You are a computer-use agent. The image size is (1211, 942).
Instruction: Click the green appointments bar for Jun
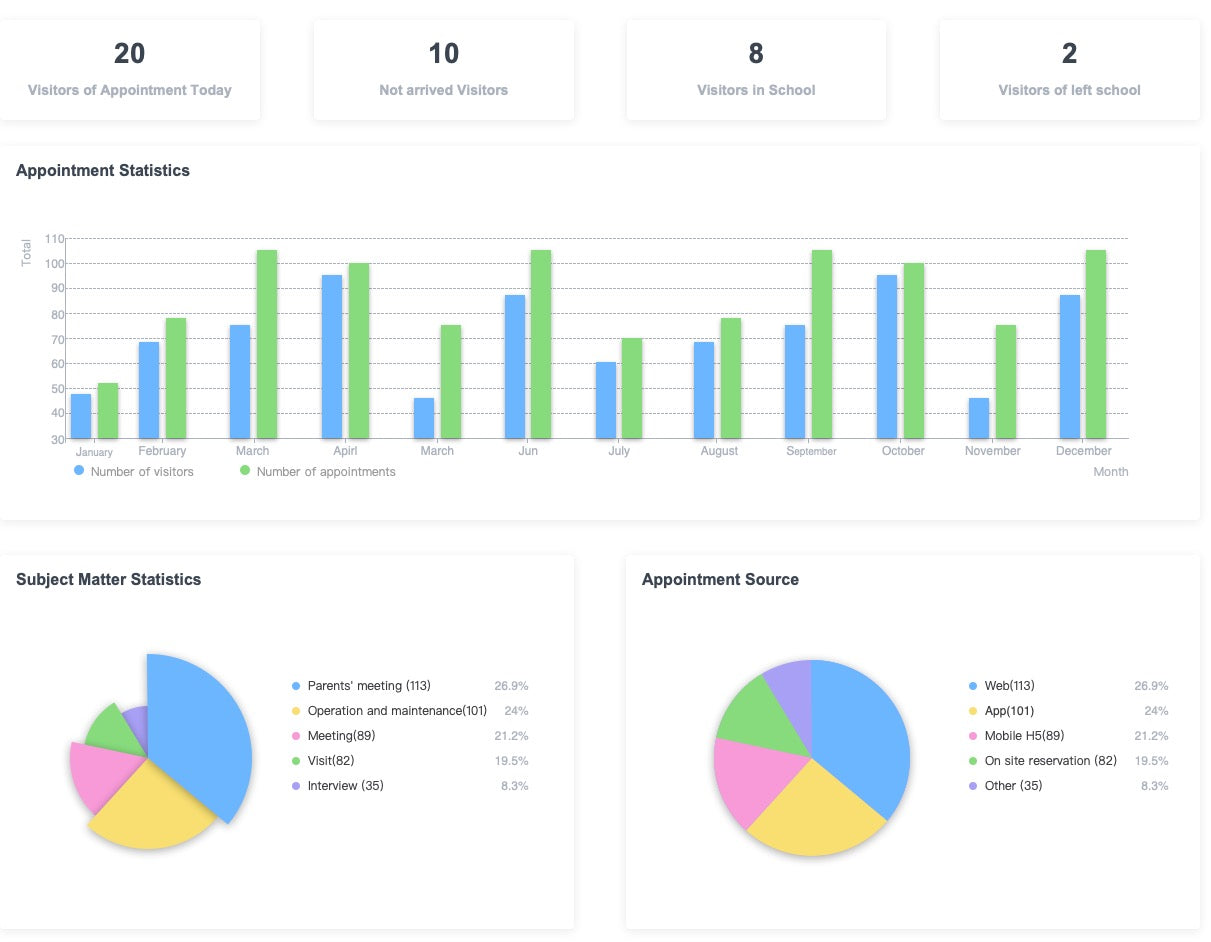point(541,344)
